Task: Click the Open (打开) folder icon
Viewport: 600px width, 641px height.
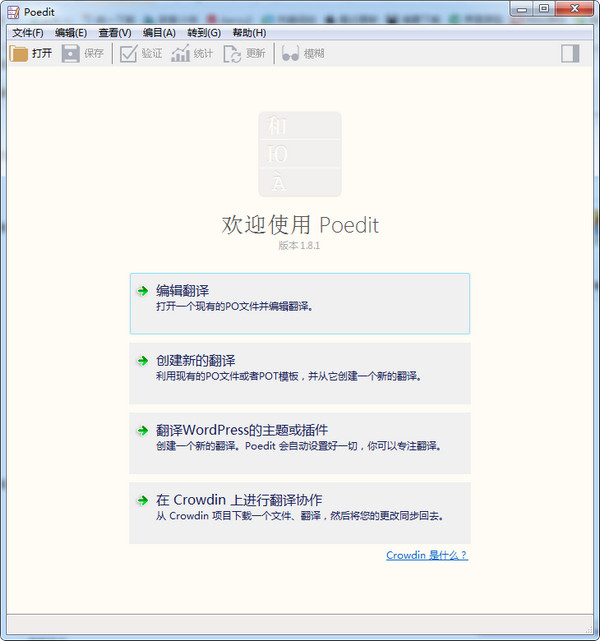Action: click(18, 54)
